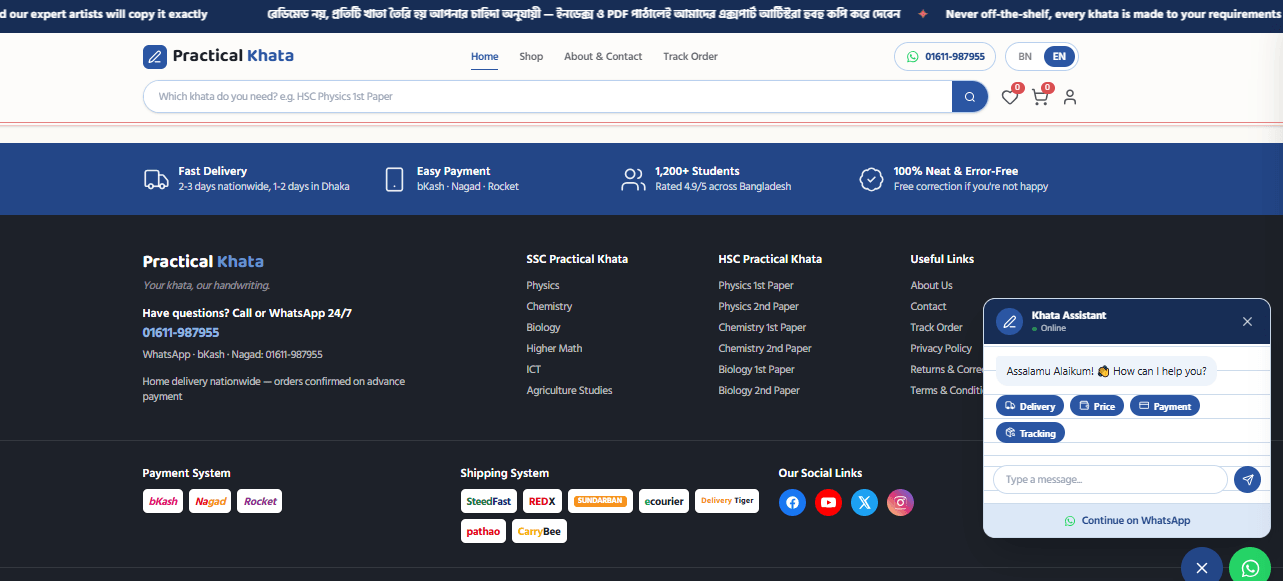Click the Easy Payment phone icon
Screen dimensions: 1283x581
tap(394, 179)
